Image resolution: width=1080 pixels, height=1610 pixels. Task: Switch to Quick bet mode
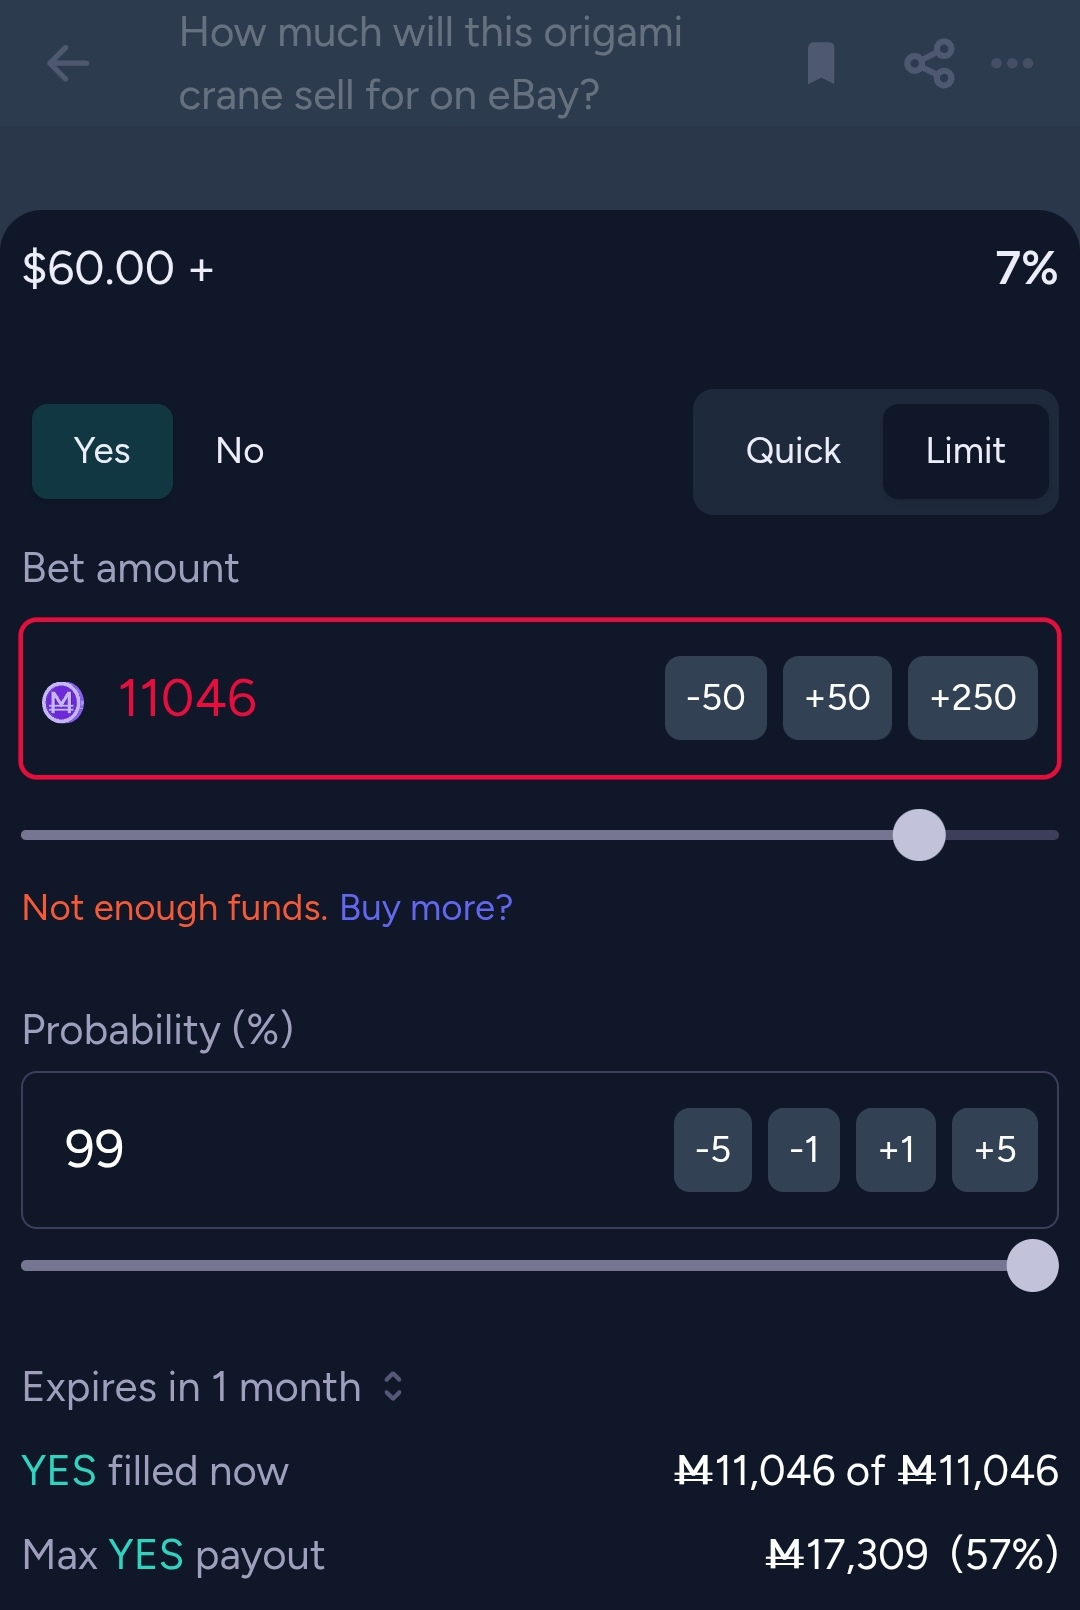(793, 451)
